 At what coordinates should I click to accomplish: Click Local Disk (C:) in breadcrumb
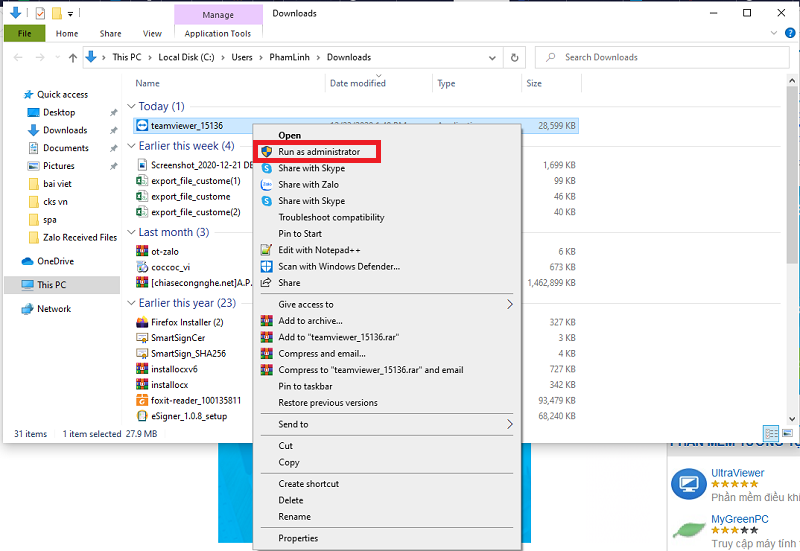[x=186, y=58]
